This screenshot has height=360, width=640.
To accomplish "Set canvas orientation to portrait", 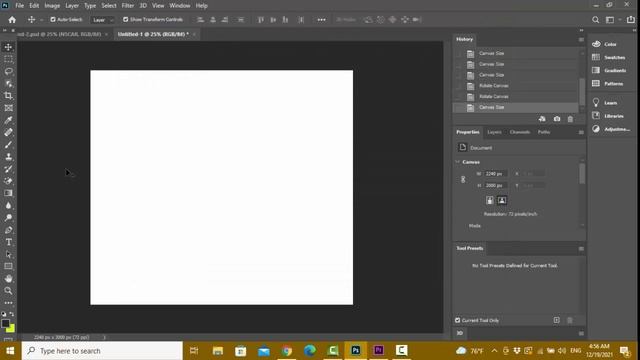I will tap(490, 200).
